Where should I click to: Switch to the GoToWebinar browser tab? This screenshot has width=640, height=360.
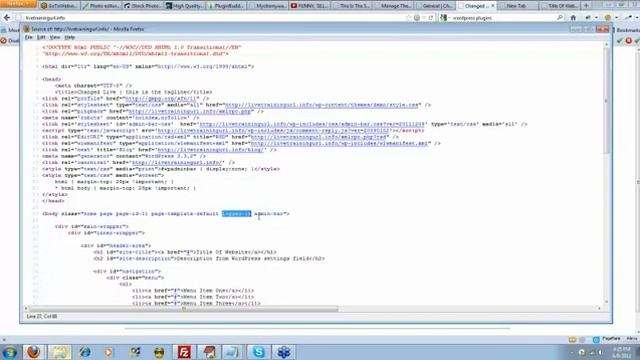point(60,6)
